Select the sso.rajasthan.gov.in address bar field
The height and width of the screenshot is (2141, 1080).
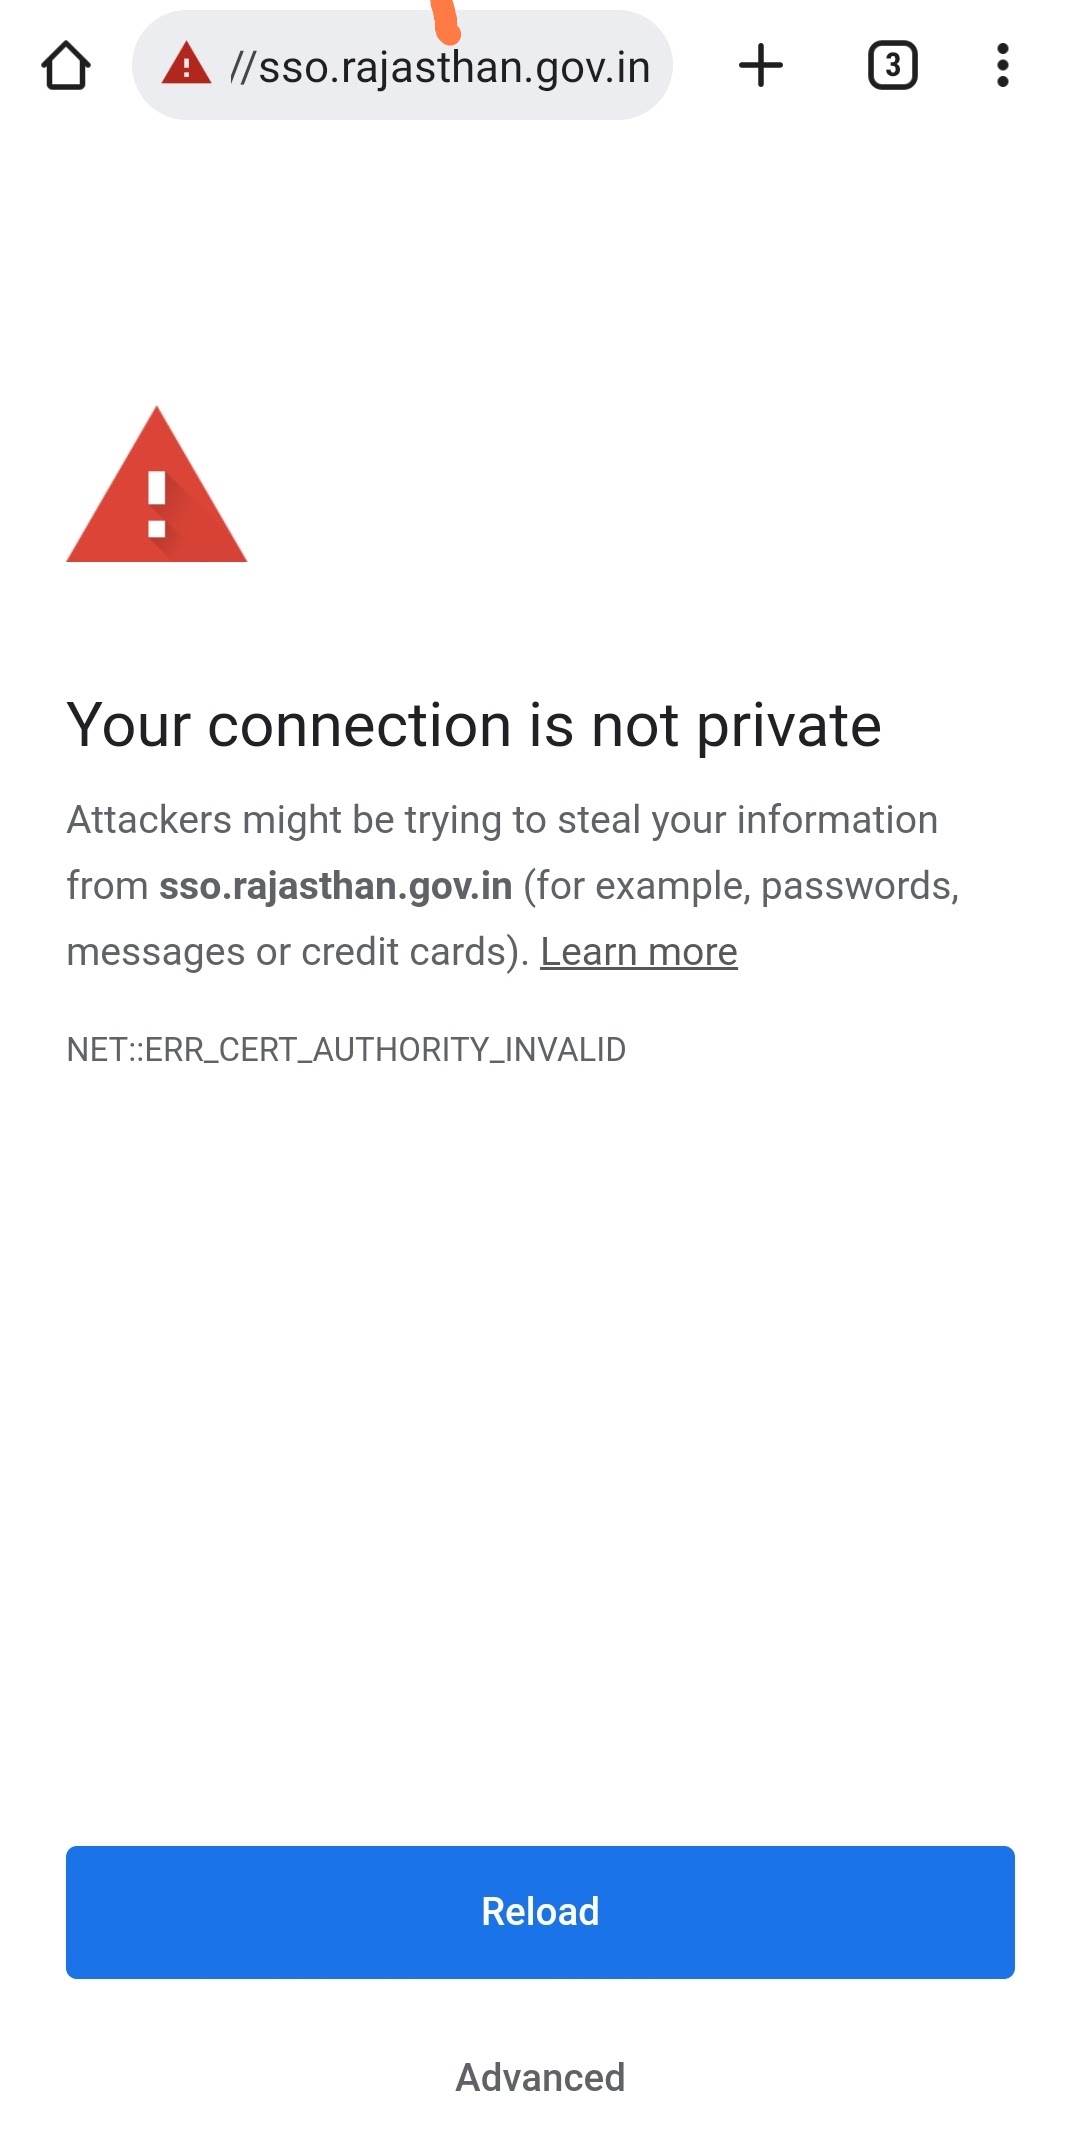pos(402,66)
